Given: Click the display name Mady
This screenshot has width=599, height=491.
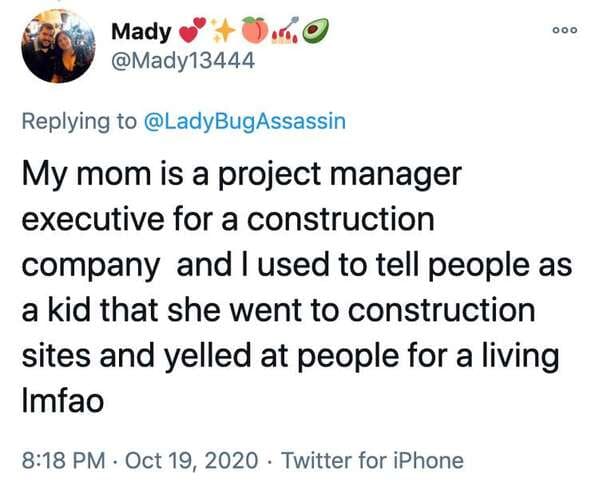Looking at the screenshot, I should 141,32.
